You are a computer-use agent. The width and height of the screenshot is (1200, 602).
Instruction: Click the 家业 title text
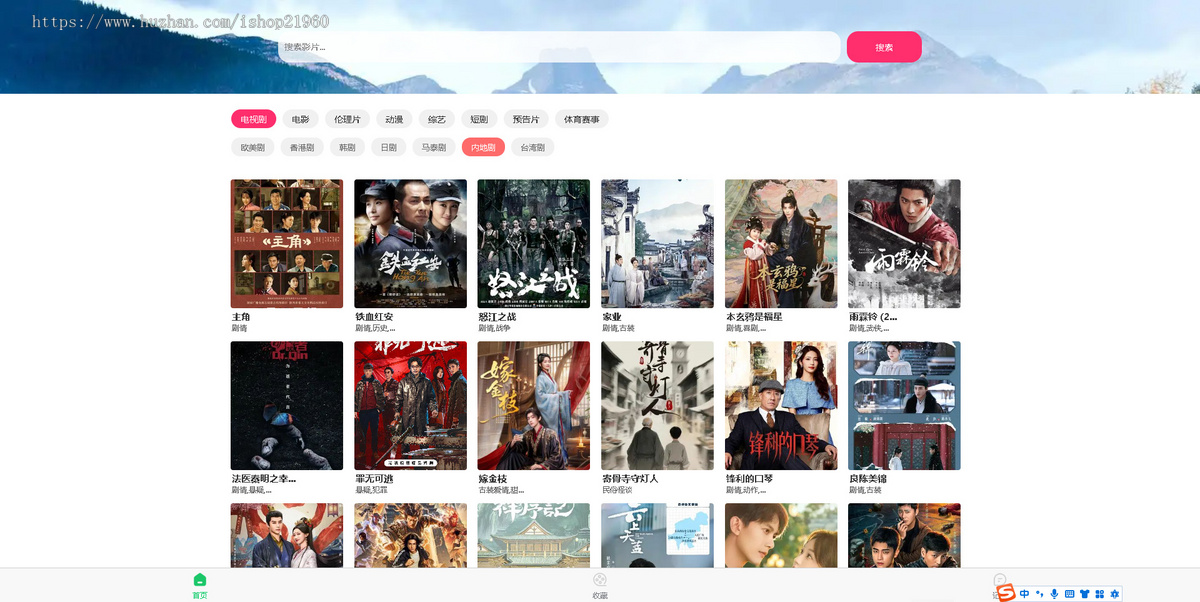click(611, 317)
